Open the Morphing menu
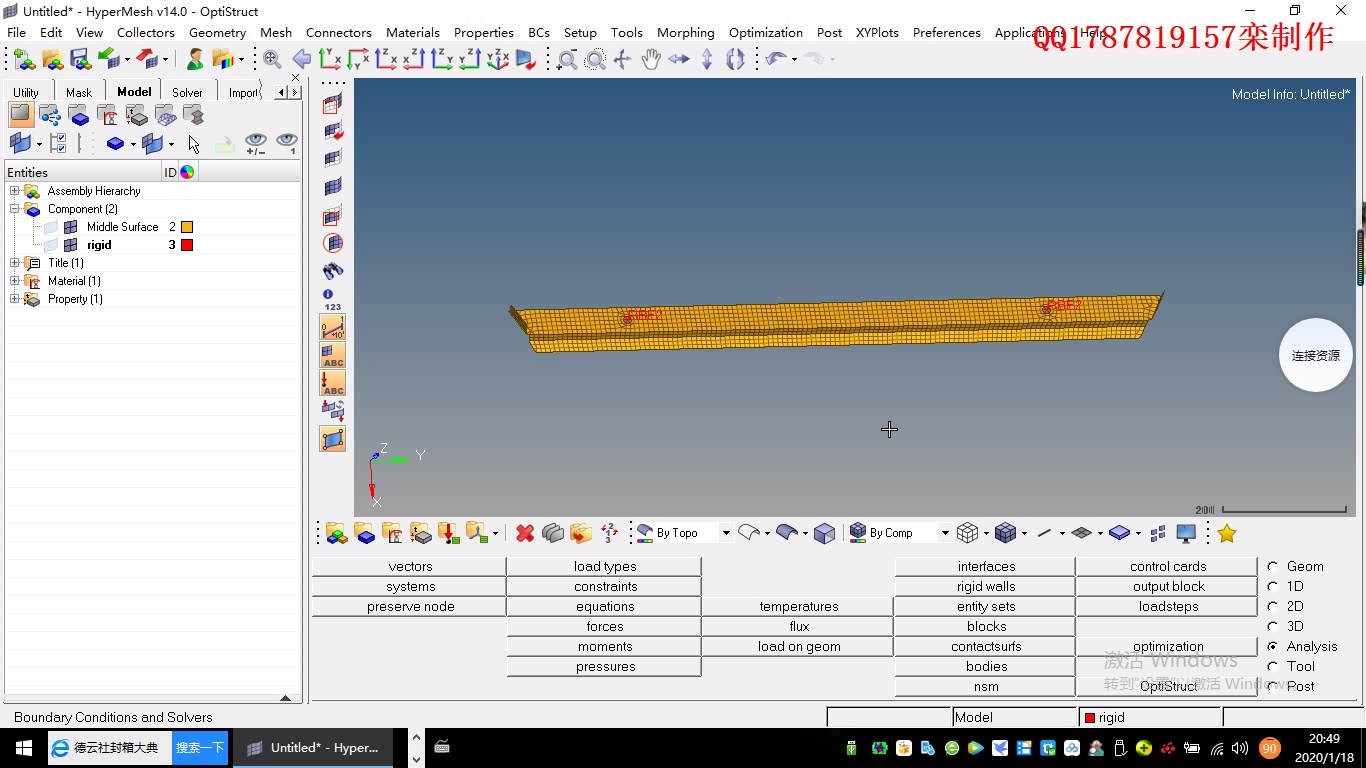1366x768 pixels. click(685, 32)
